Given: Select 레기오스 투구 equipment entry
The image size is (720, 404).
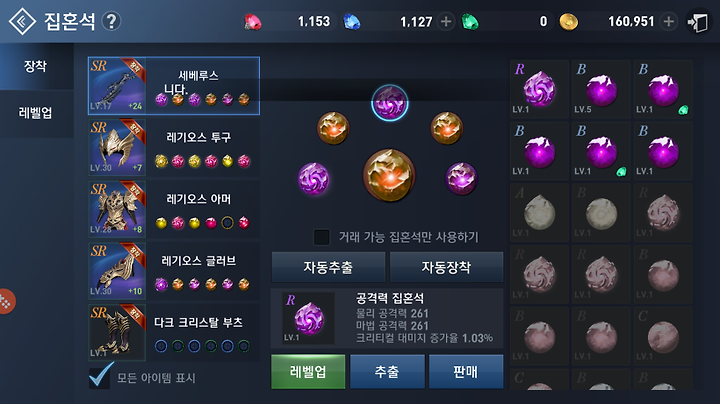Looking at the screenshot, I should 174,147.
